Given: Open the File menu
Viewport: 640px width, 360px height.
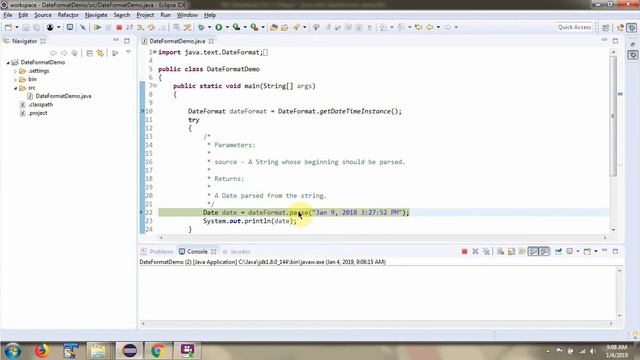Looking at the screenshot, I should [8, 15].
